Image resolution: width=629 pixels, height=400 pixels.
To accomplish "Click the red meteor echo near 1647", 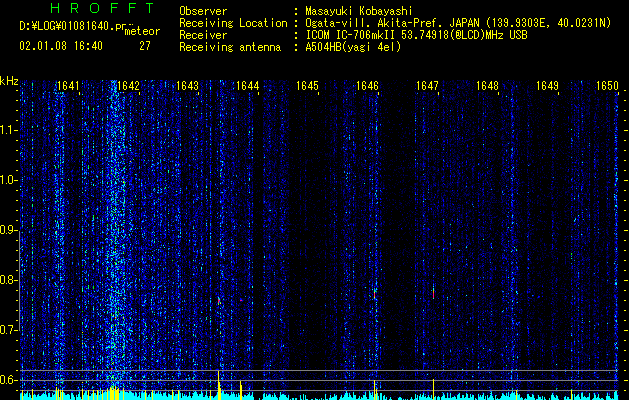I will tap(433, 293).
